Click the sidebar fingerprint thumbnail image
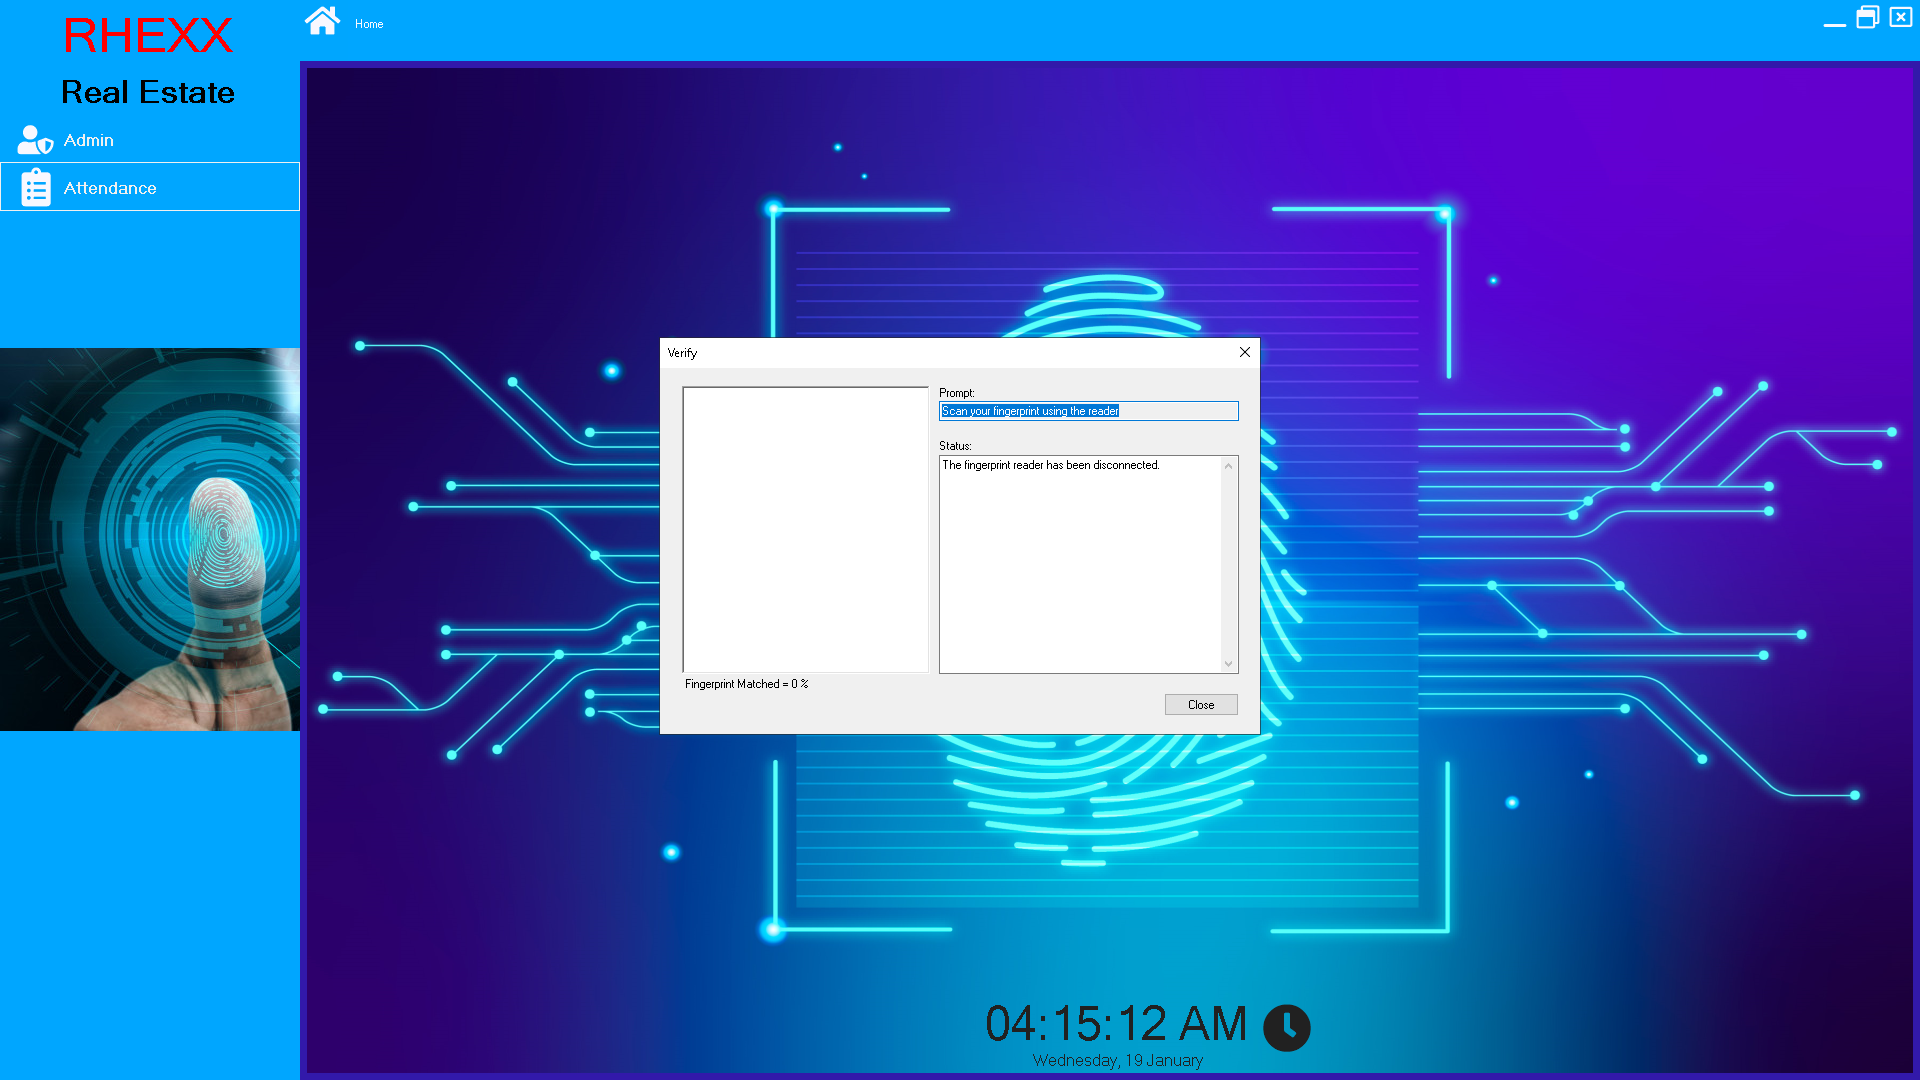The image size is (1920, 1080). [x=150, y=539]
